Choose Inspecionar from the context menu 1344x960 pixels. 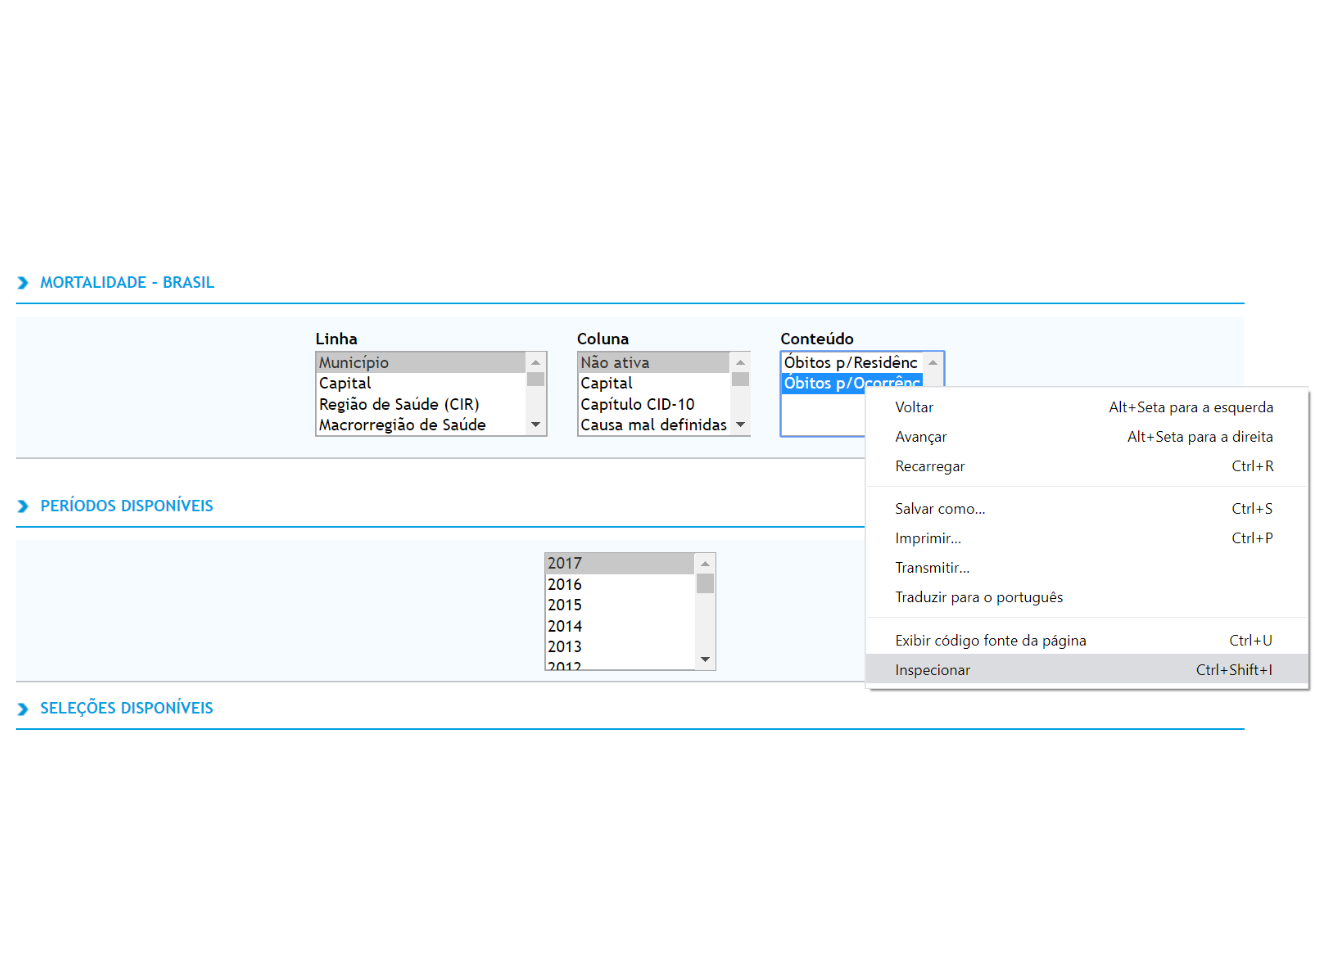pos(932,670)
